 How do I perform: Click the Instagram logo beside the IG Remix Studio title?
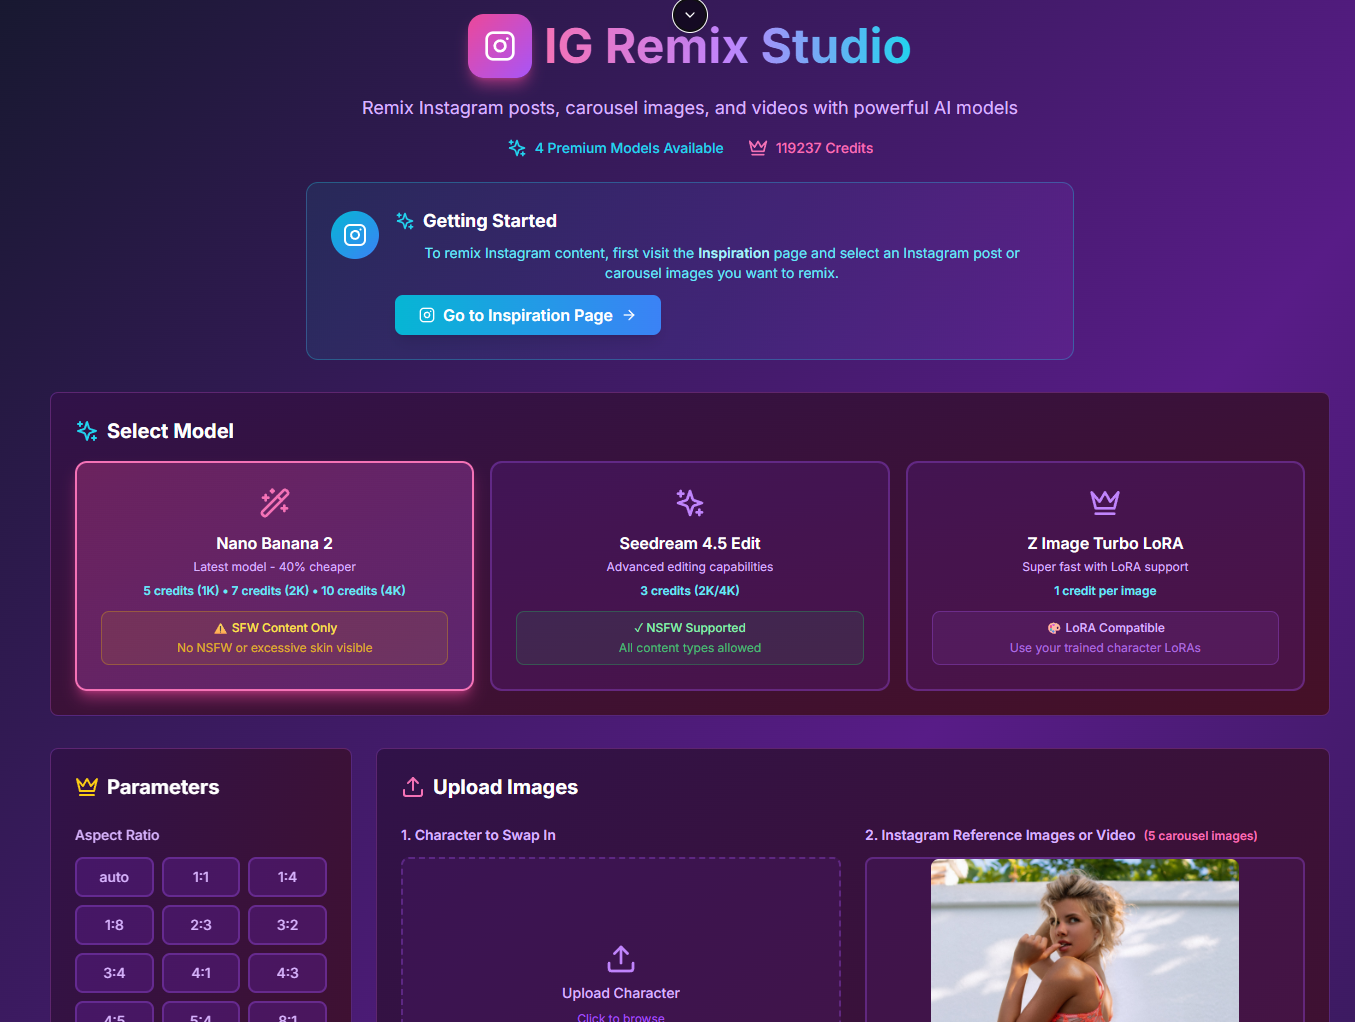500,46
